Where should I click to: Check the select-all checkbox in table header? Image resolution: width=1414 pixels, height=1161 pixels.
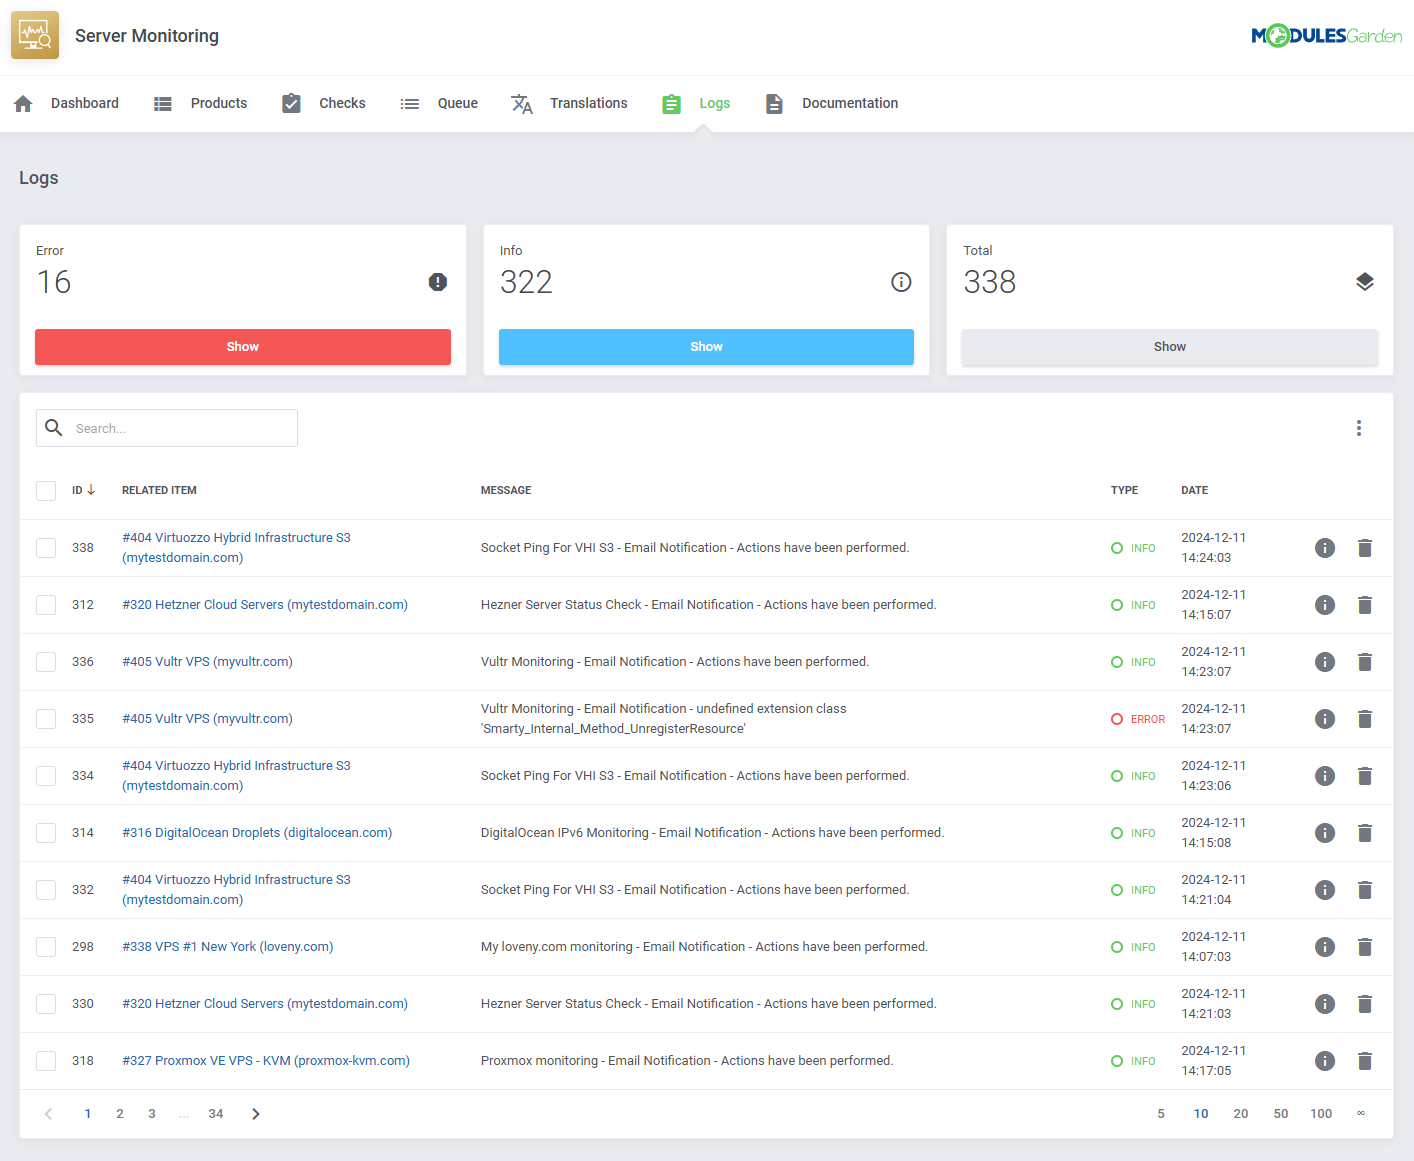[46, 490]
